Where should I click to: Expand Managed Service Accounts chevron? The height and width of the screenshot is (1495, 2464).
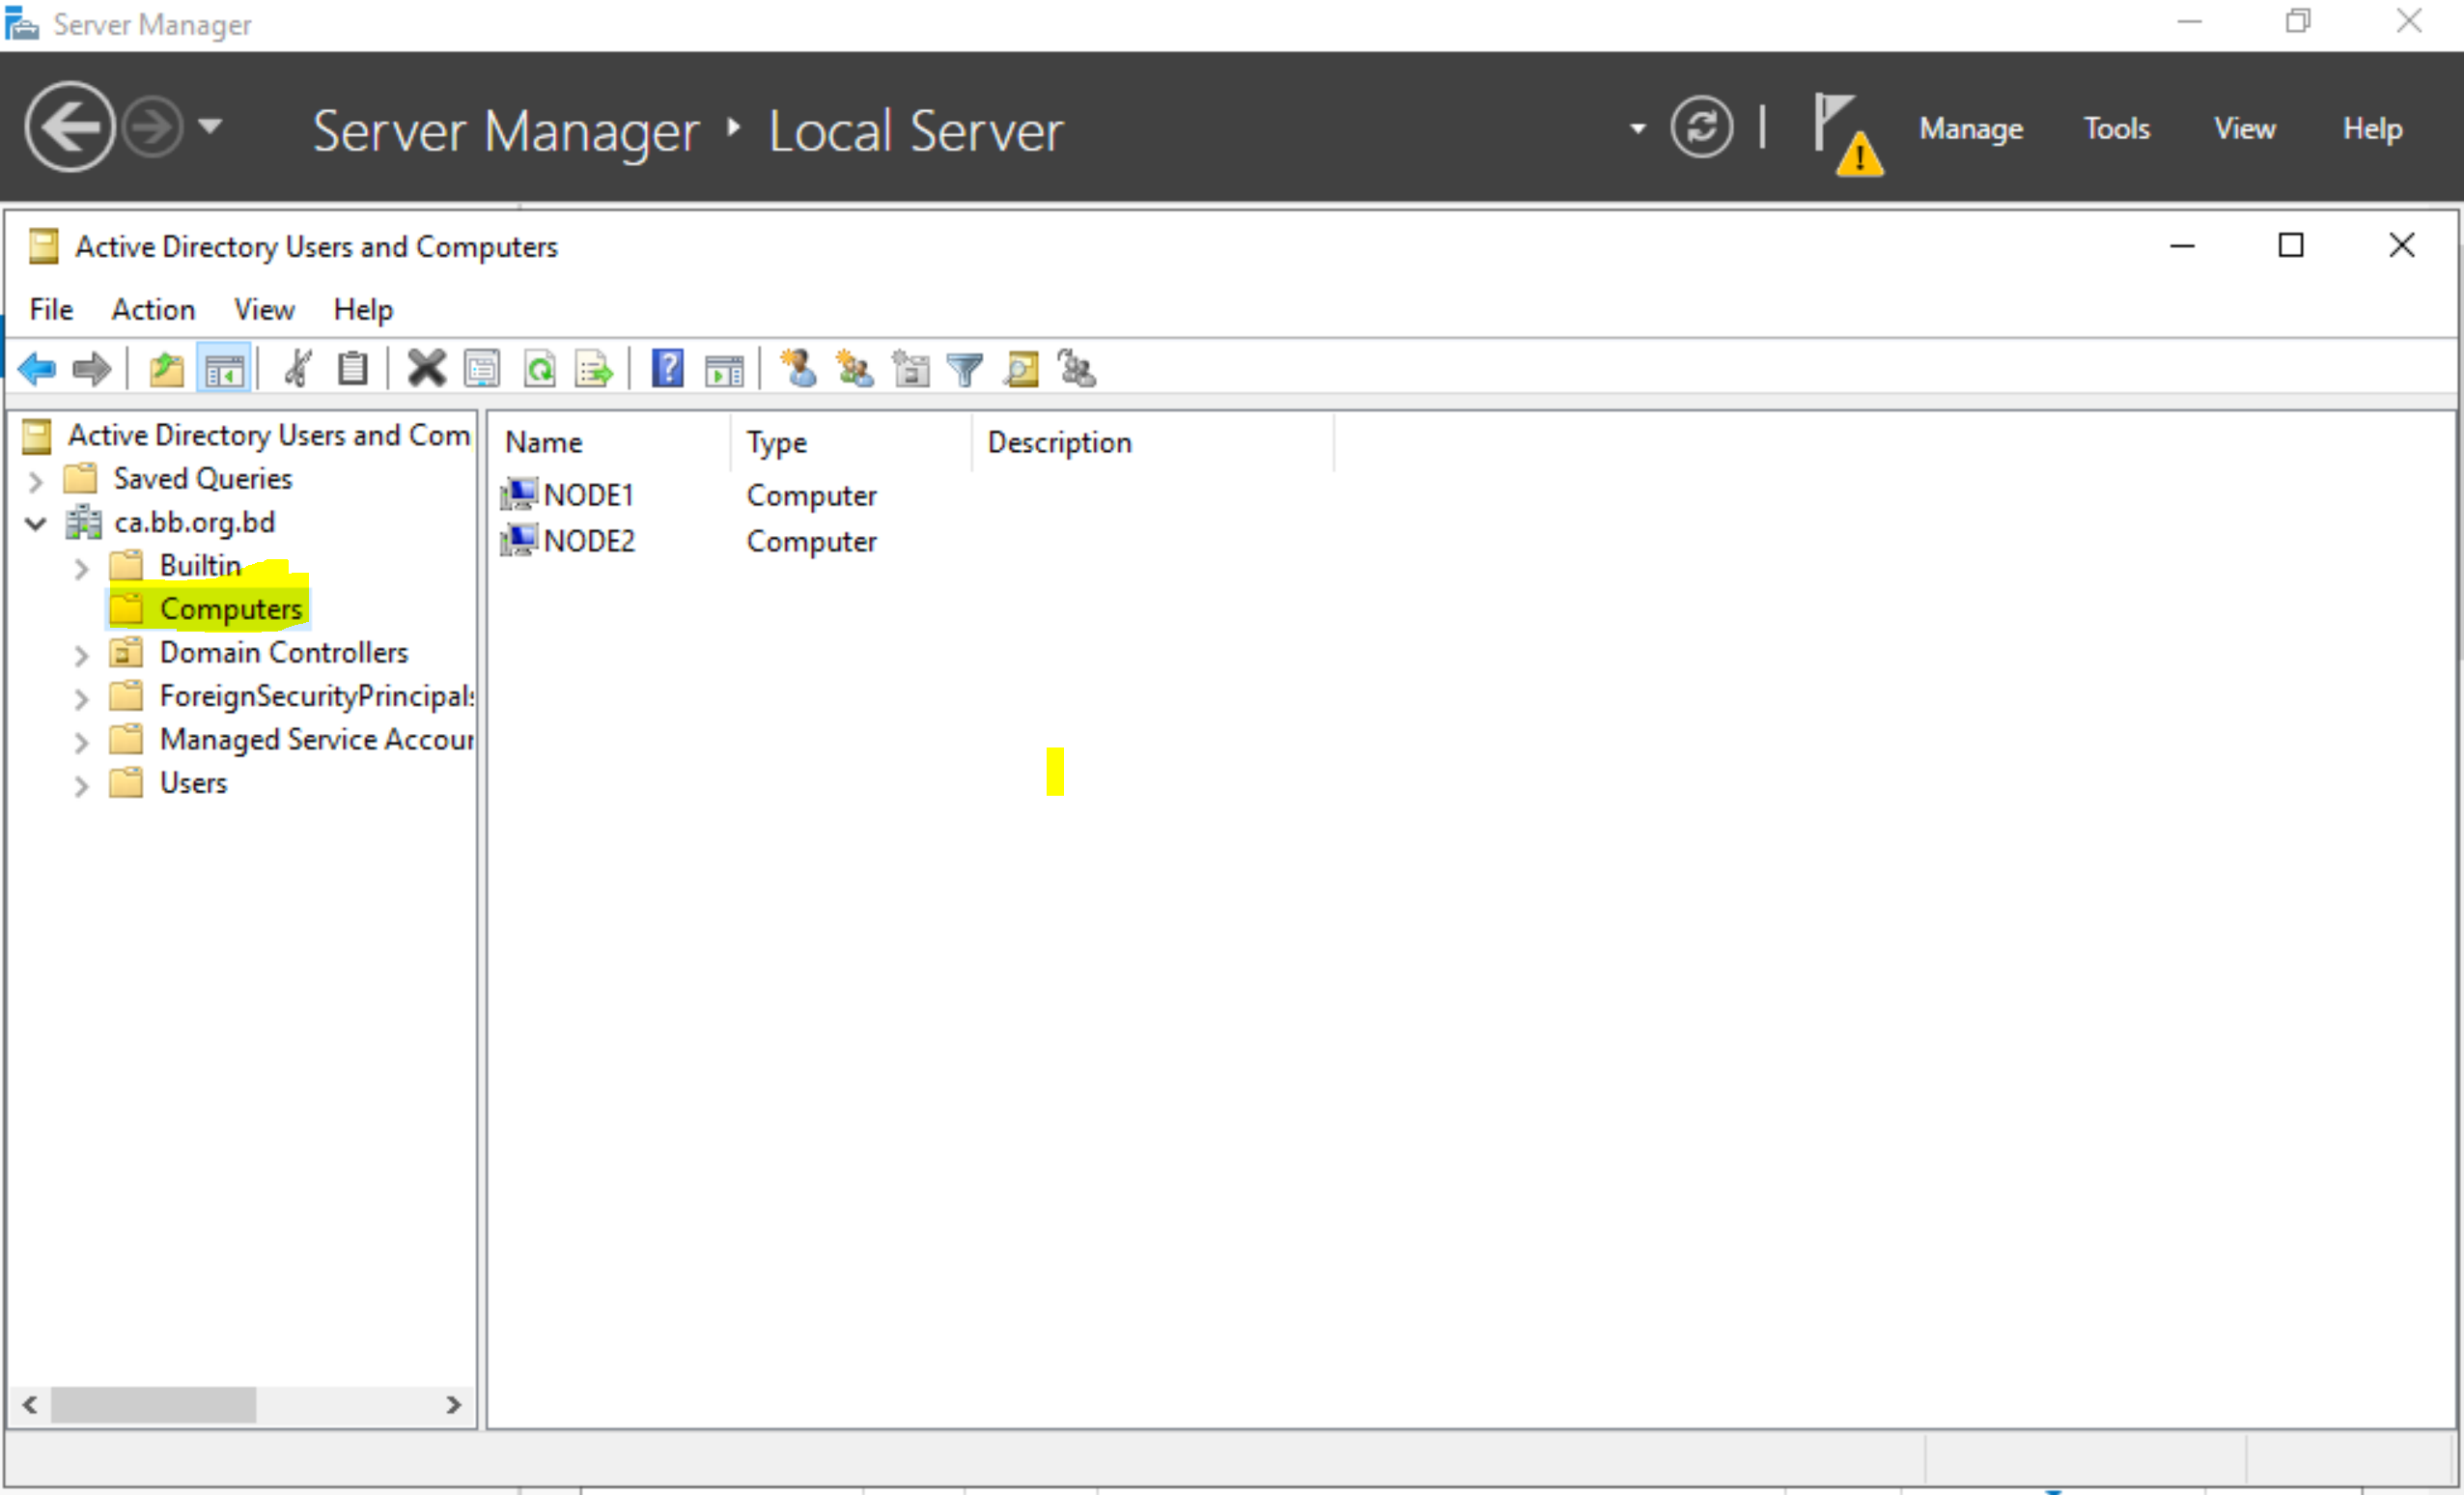click(x=82, y=742)
